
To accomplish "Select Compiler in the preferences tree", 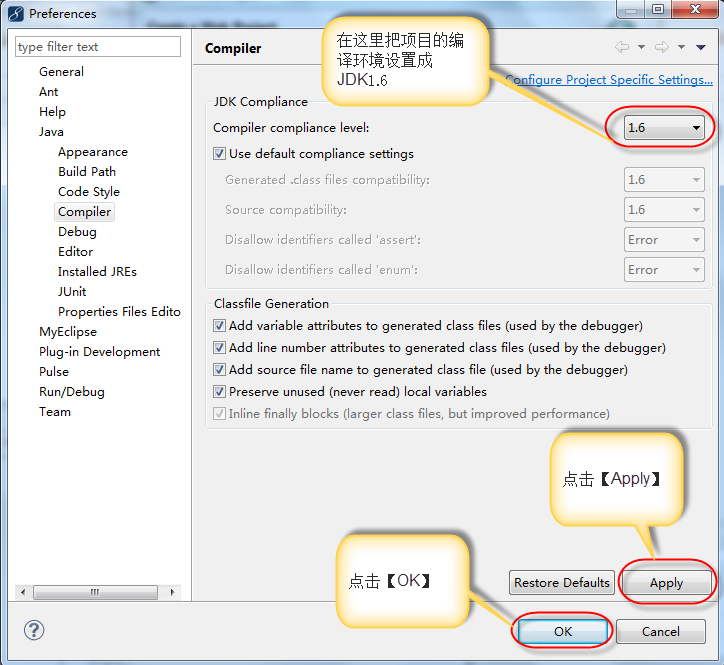I will 84,212.
